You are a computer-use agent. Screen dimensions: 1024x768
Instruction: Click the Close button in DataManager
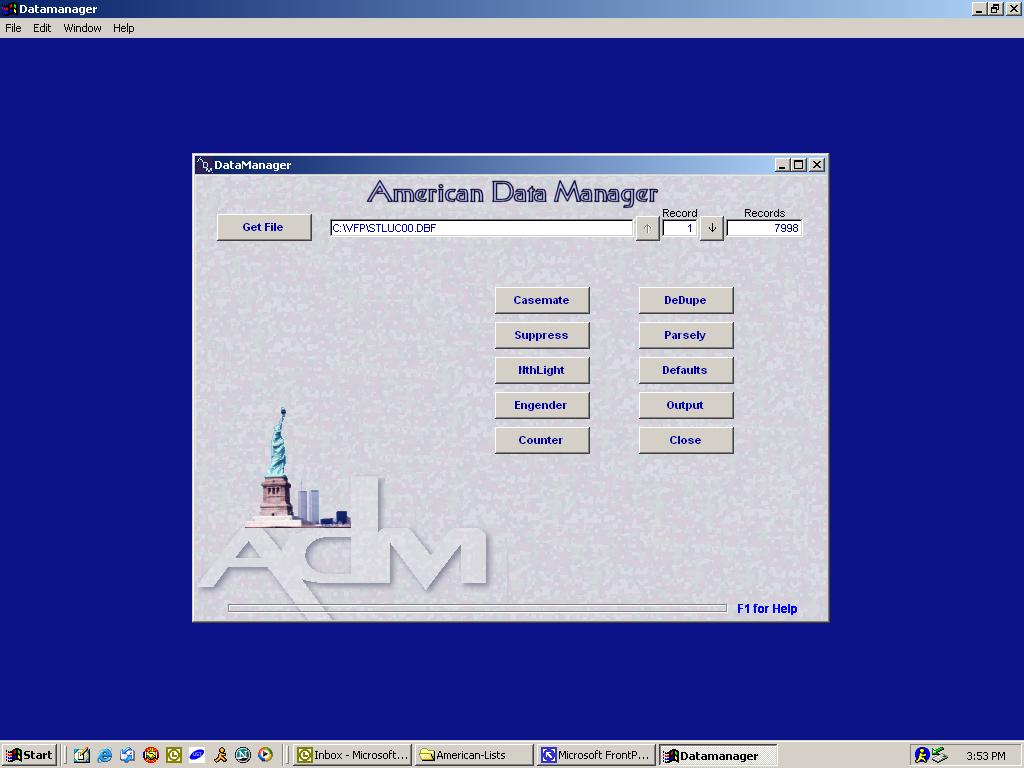[686, 440]
